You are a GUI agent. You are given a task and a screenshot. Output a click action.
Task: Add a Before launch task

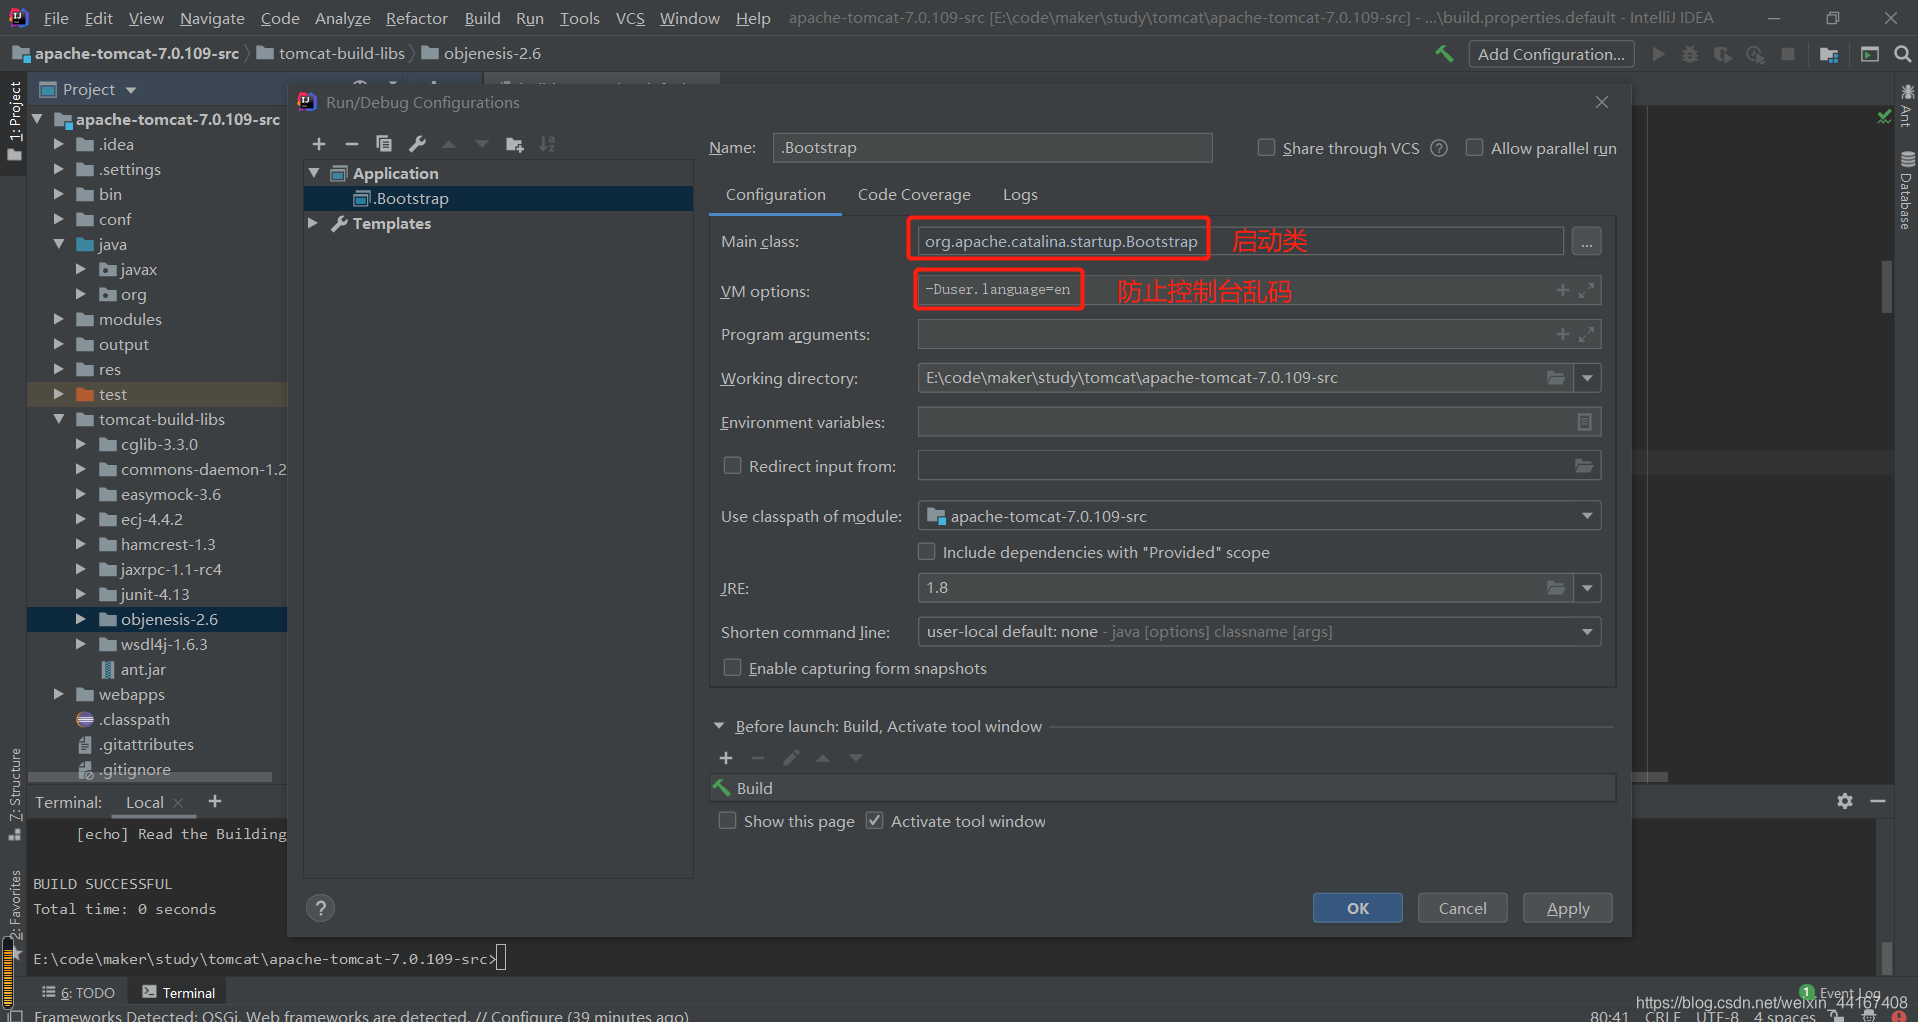pos(726,758)
